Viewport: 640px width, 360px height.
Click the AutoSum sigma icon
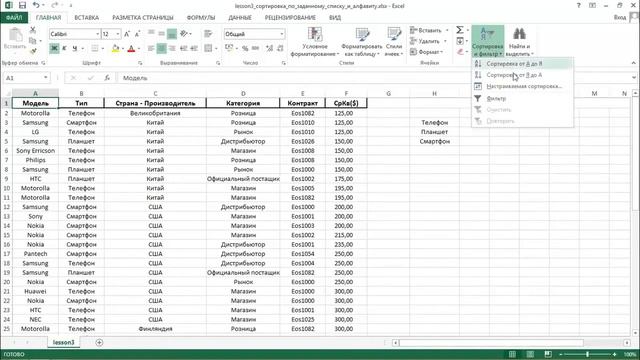[x=460, y=30]
